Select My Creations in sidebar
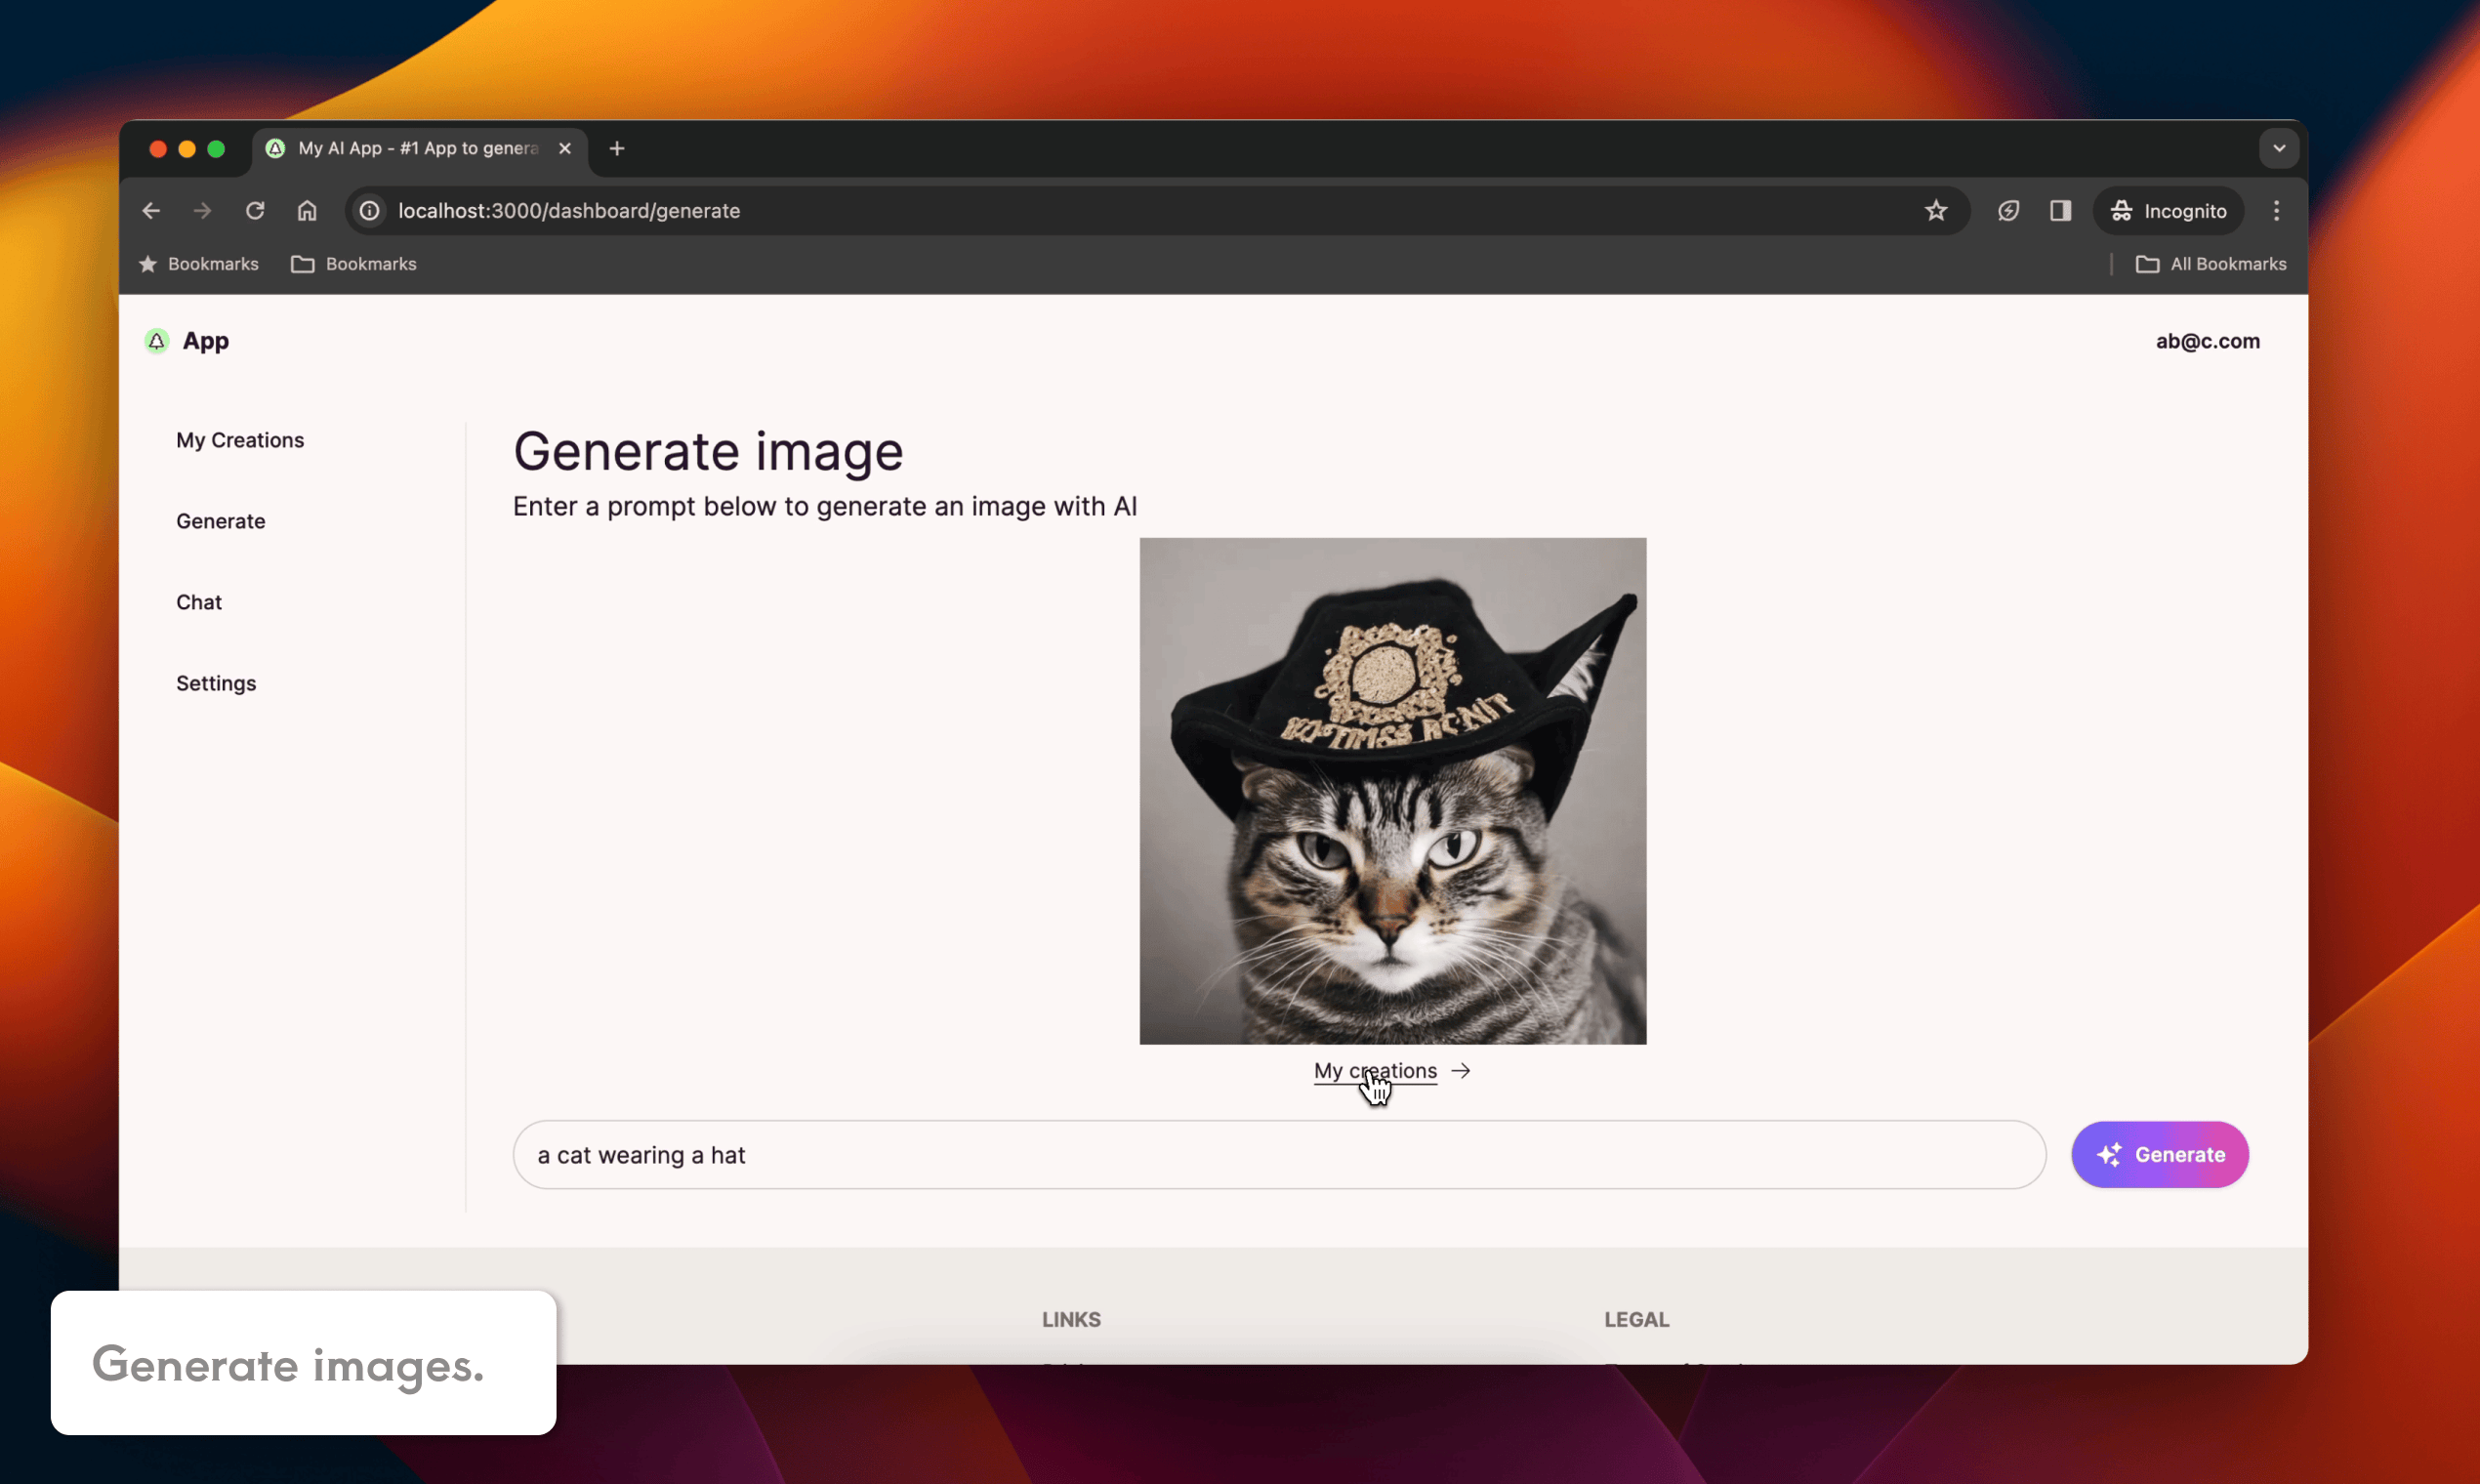This screenshot has height=1484, width=2480. [240, 440]
